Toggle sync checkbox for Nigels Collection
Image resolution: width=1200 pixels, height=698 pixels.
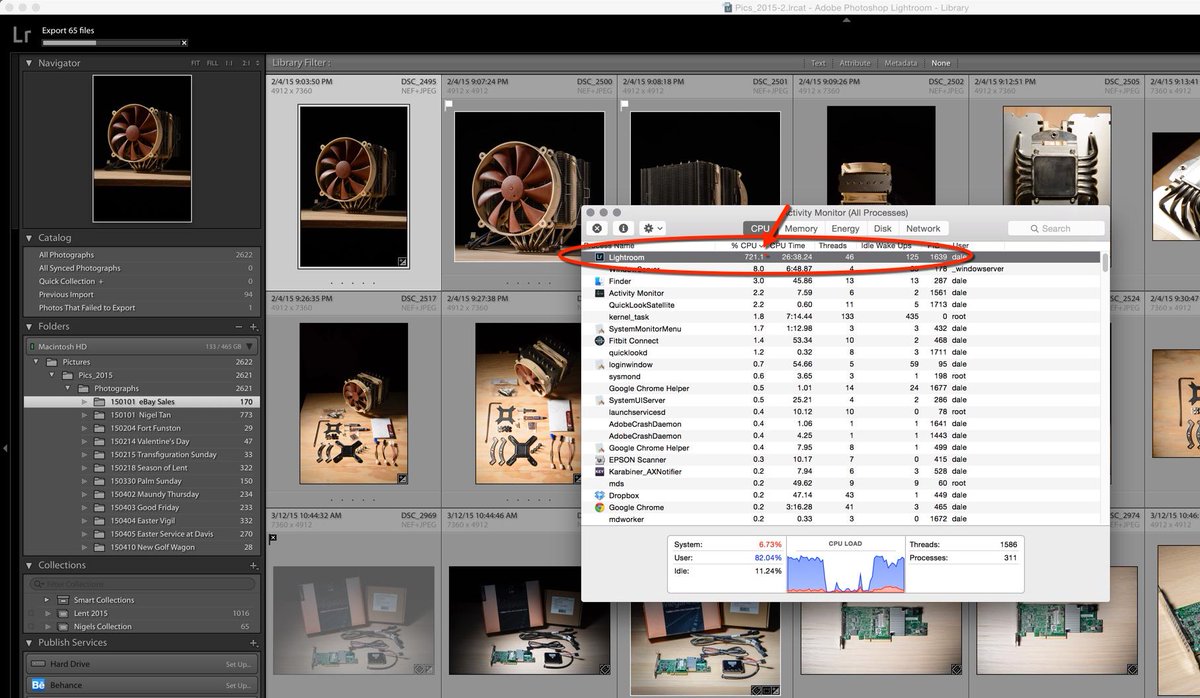click(x=32, y=626)
